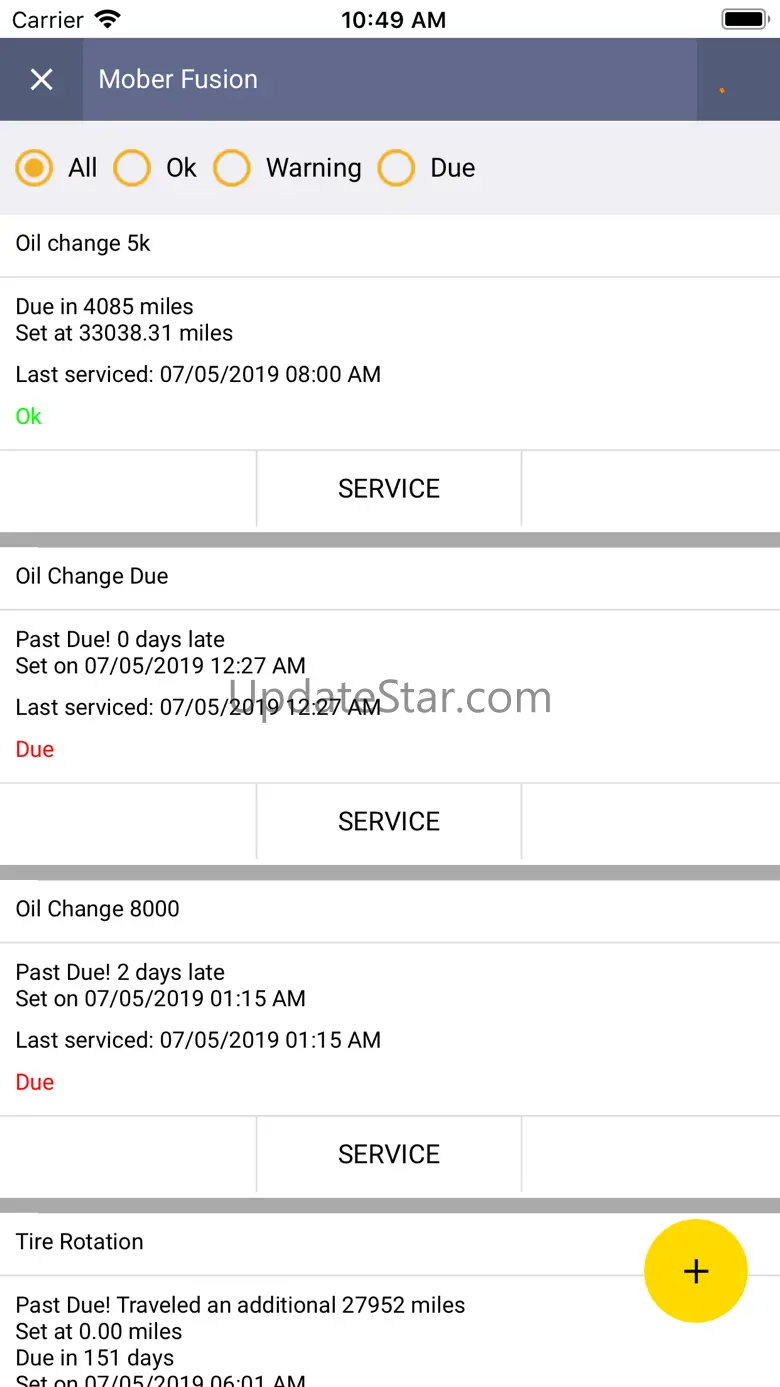Open the Oil change 5k title row
This screenshot has width=780, height=1387.
tap(84, 244)
